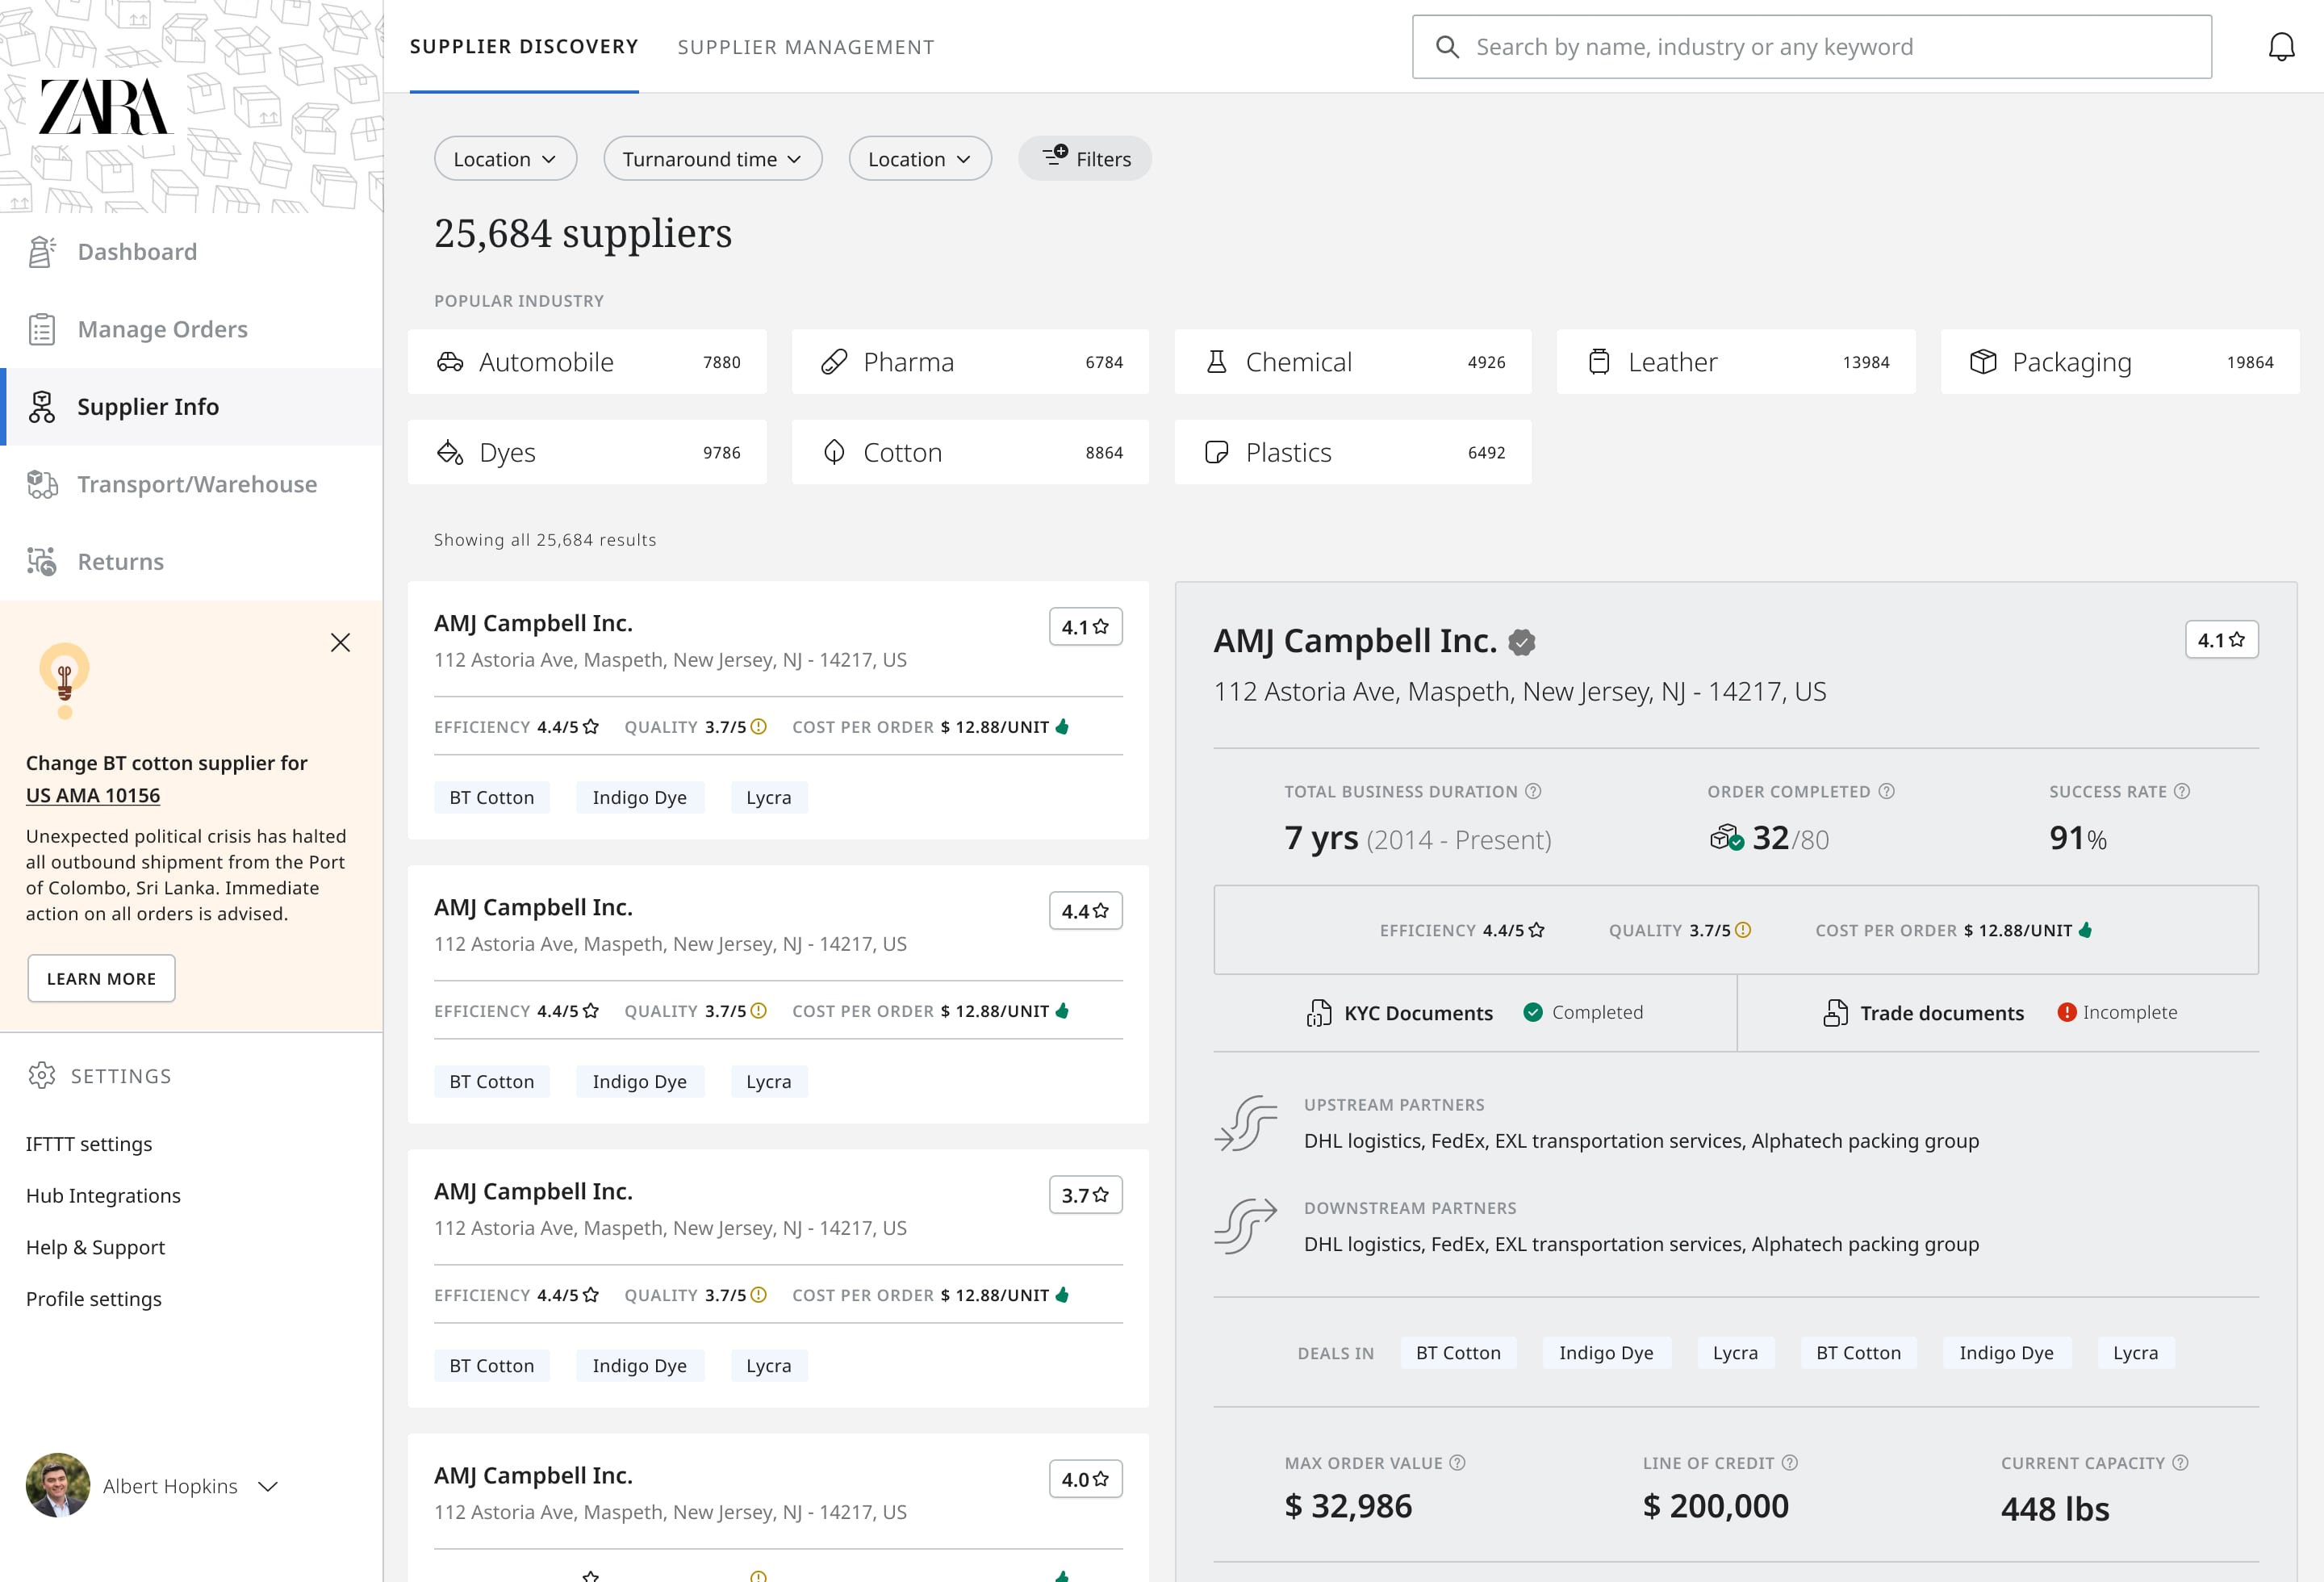This screenshot has width=2324, height=1582.
Task: Choose the Leather industry card
Action: click(1736, 362)
